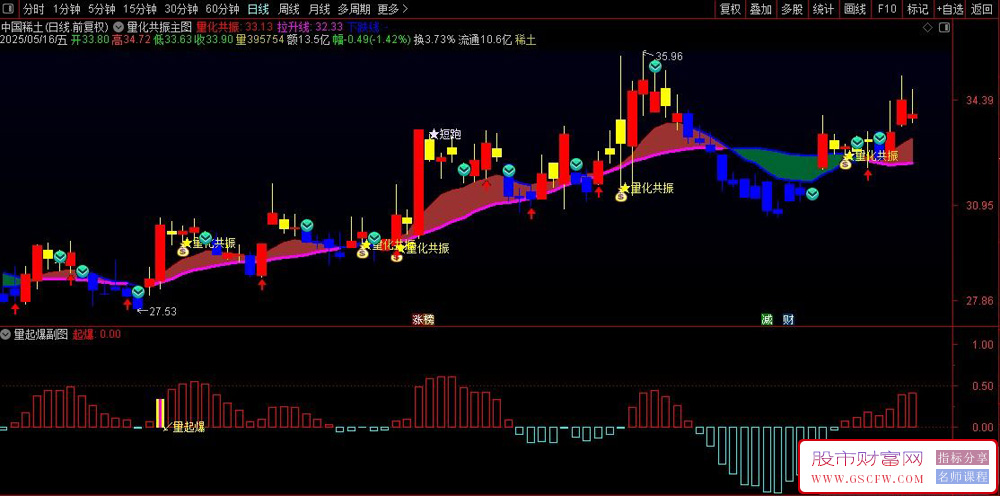This screenshot has height=496, width=1000.
Task: Open the 统计 statistics tool
Action: [823, 9]
